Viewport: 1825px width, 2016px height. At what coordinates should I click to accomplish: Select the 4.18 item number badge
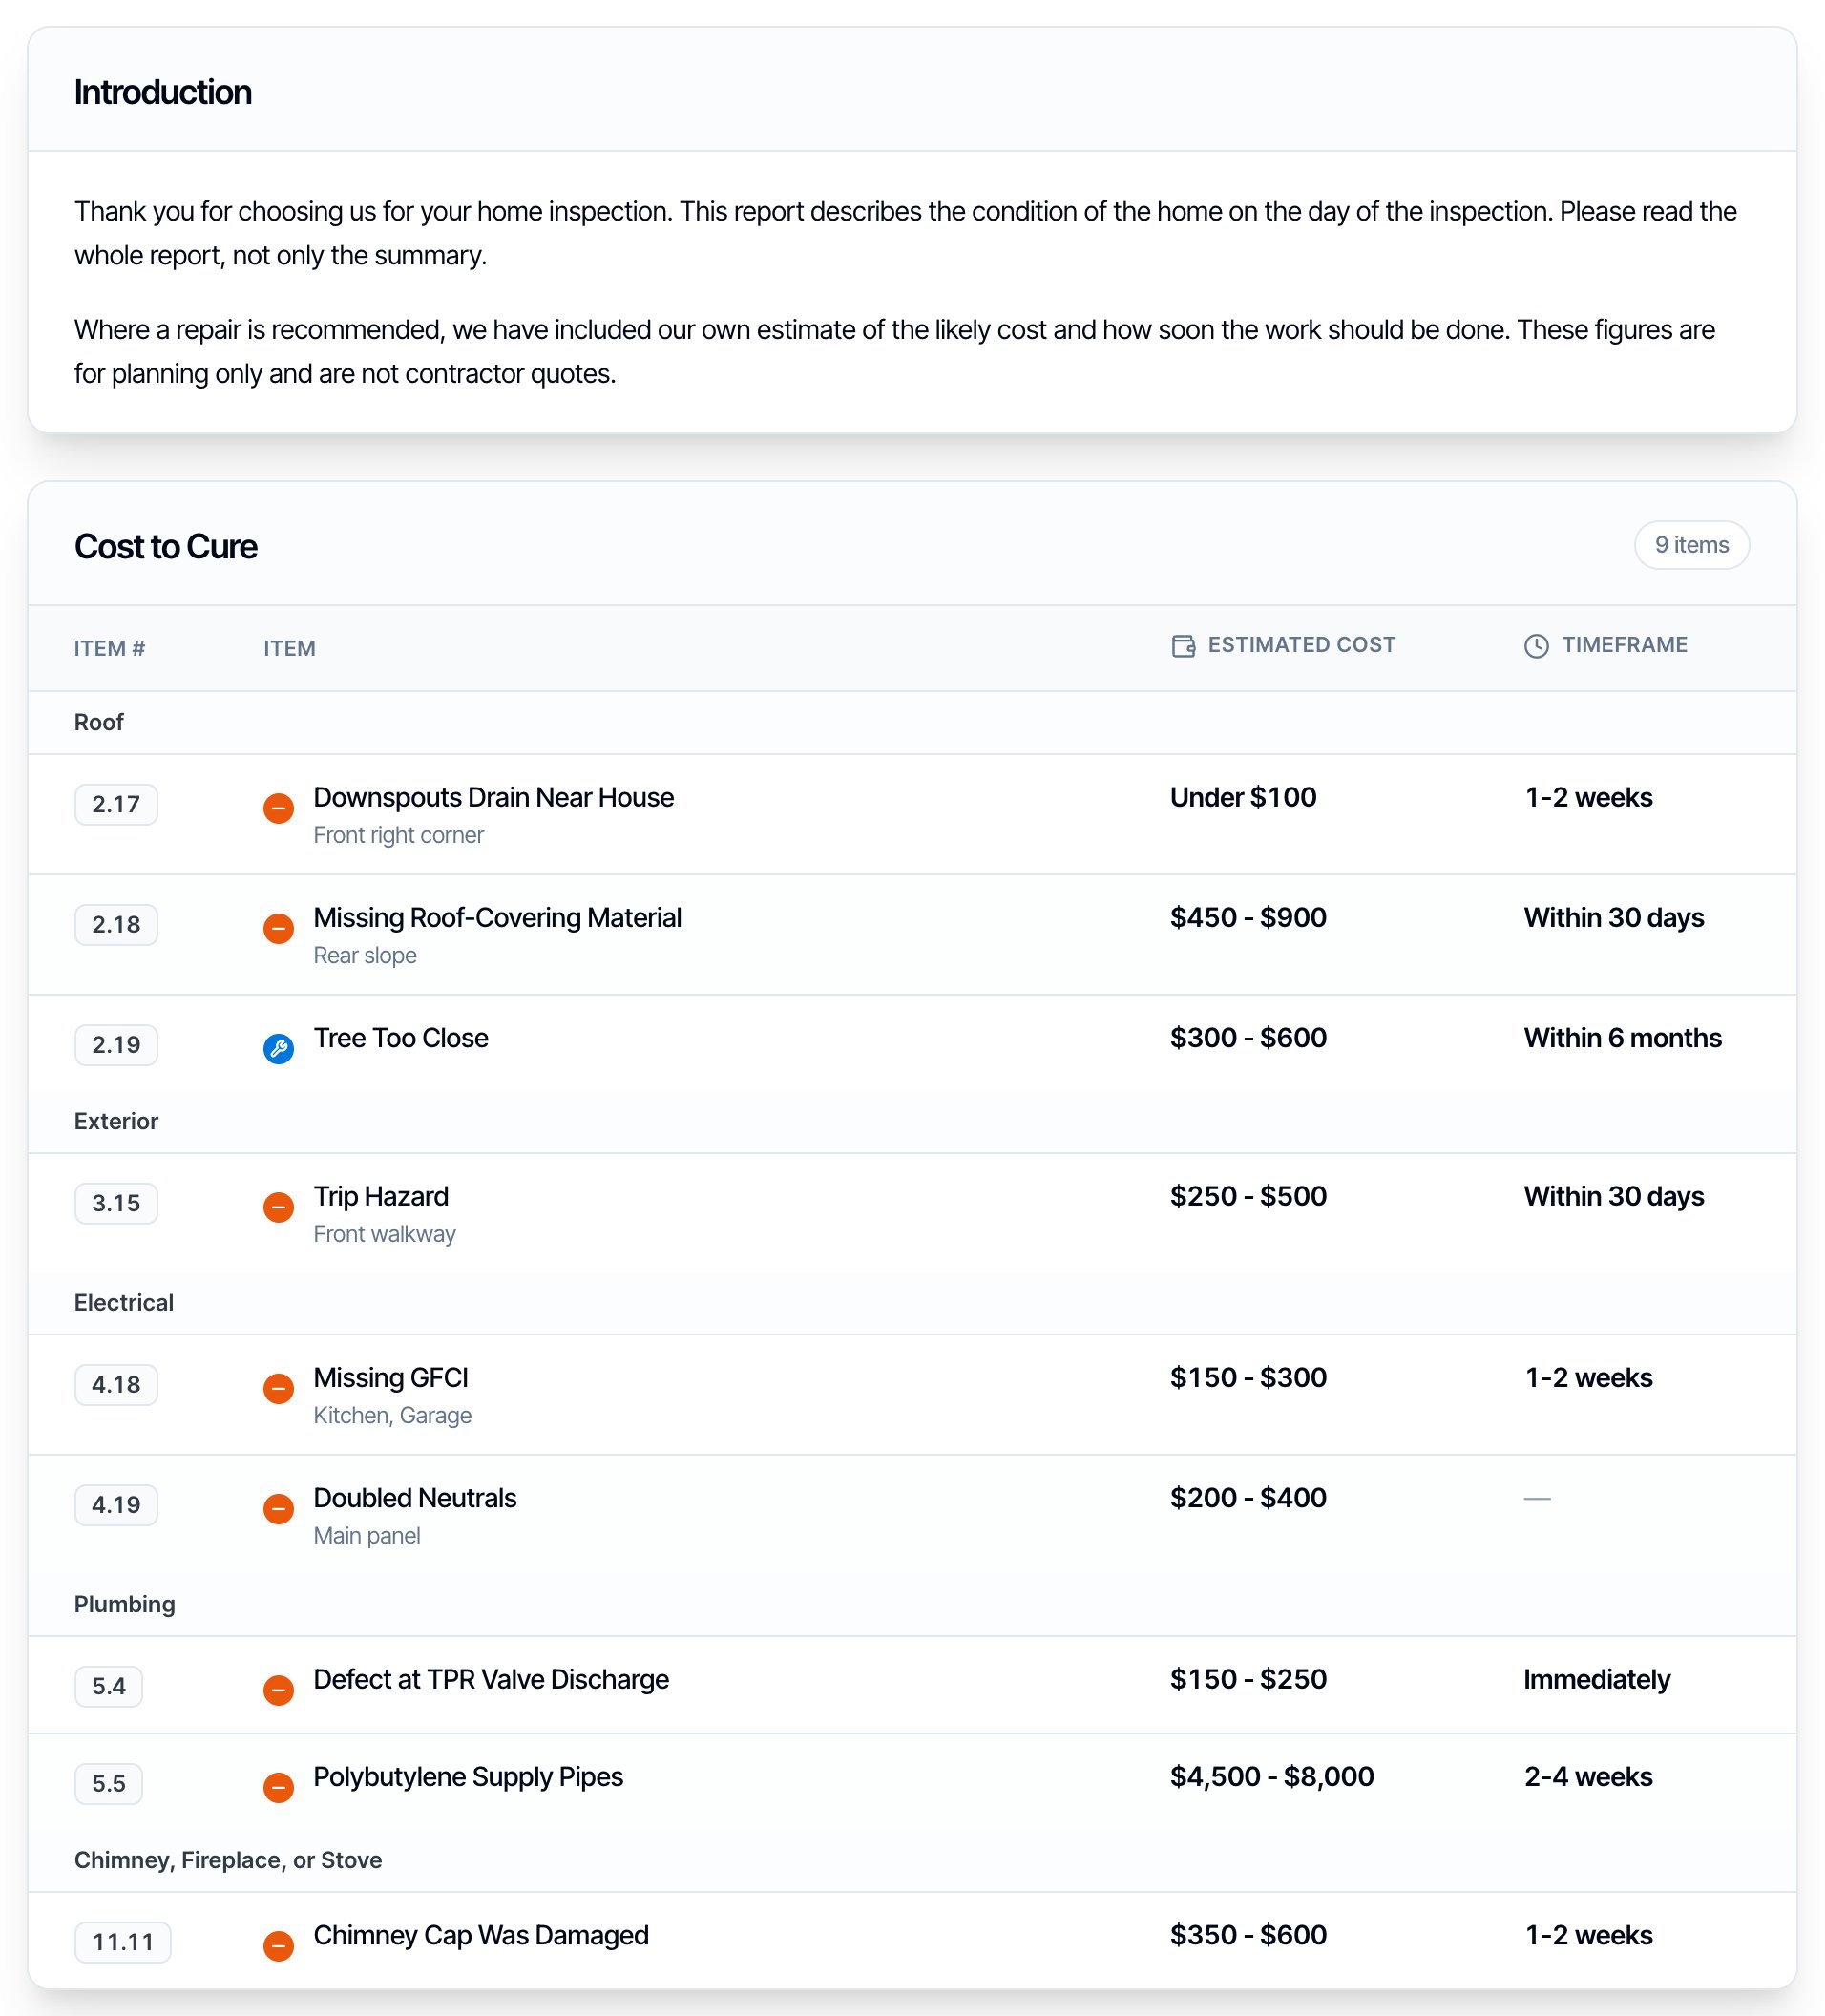click(116, 1384)
